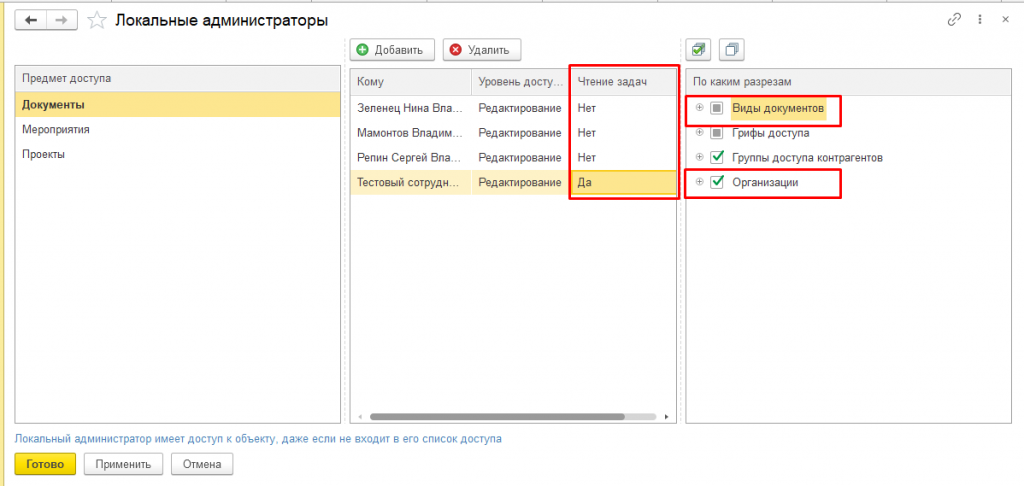This screenshot has width=1024, height=486.
Task: Expand the Грифы доступа tree node
Action: click(x=700, y=133)
